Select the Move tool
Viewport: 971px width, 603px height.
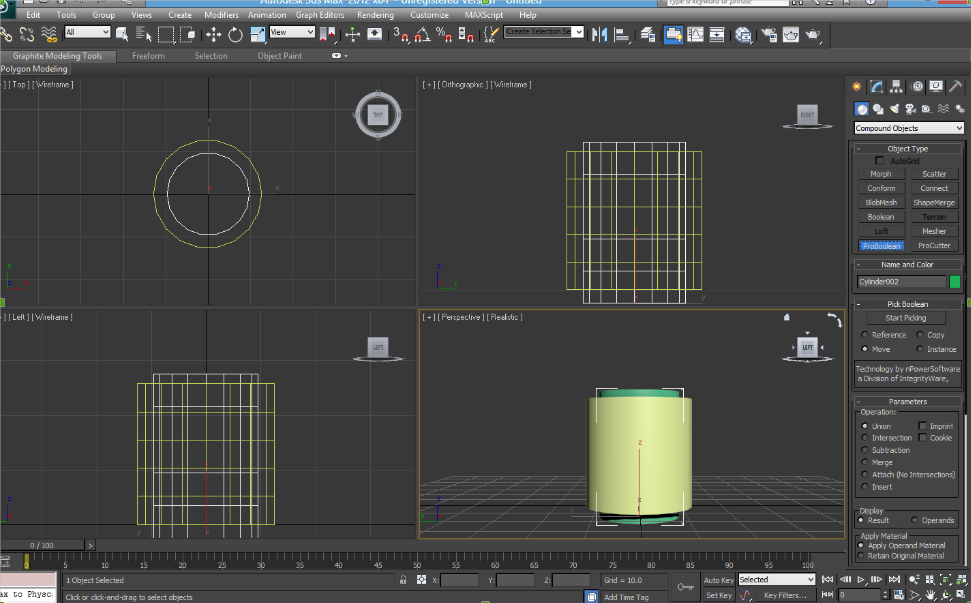(213, 35)
